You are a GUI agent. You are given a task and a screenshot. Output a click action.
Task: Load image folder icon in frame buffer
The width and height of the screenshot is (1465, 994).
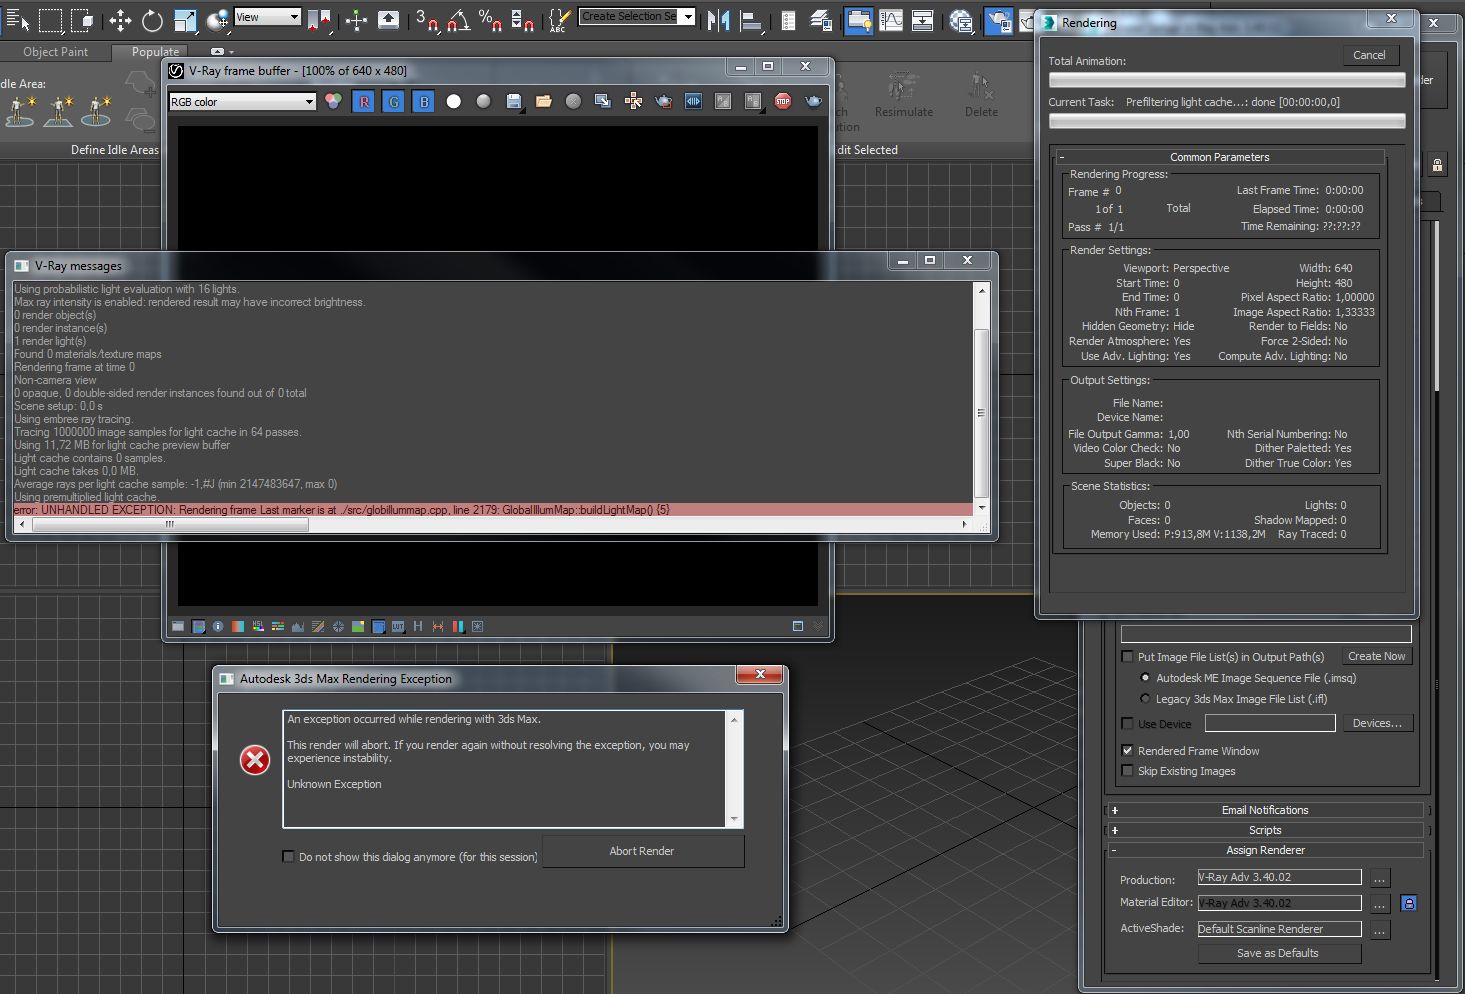point(544,101)
